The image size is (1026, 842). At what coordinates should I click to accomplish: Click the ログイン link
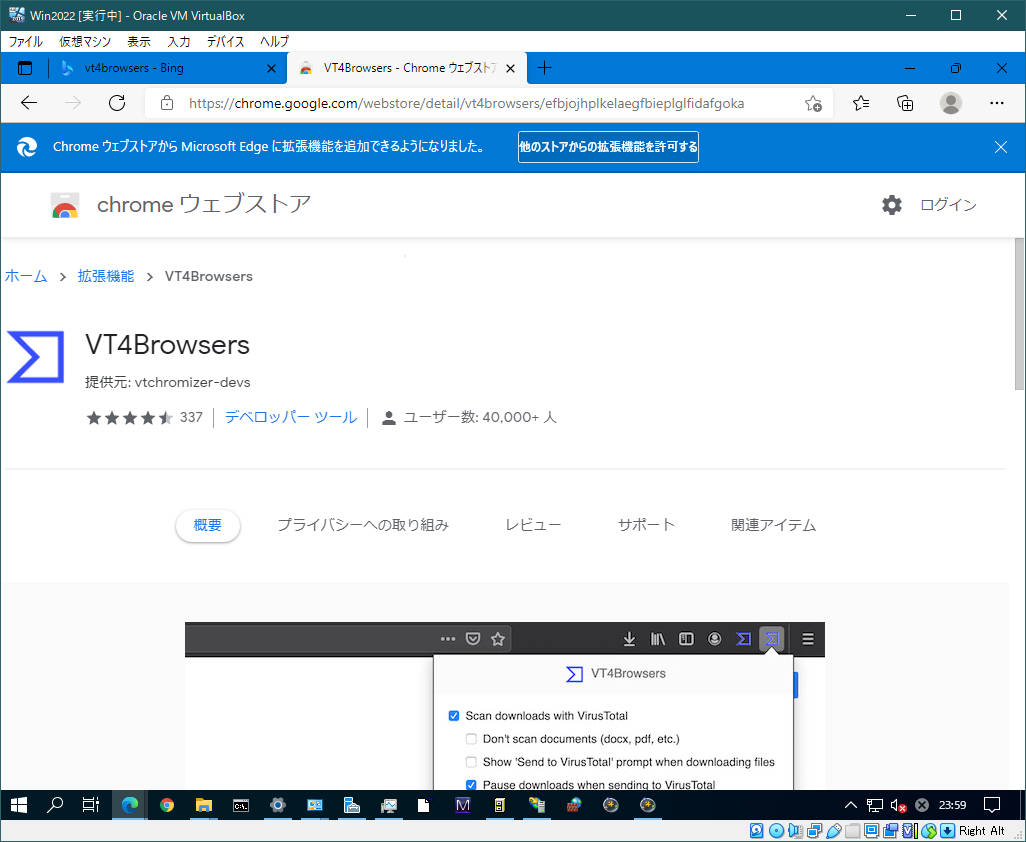pos(948,205)
